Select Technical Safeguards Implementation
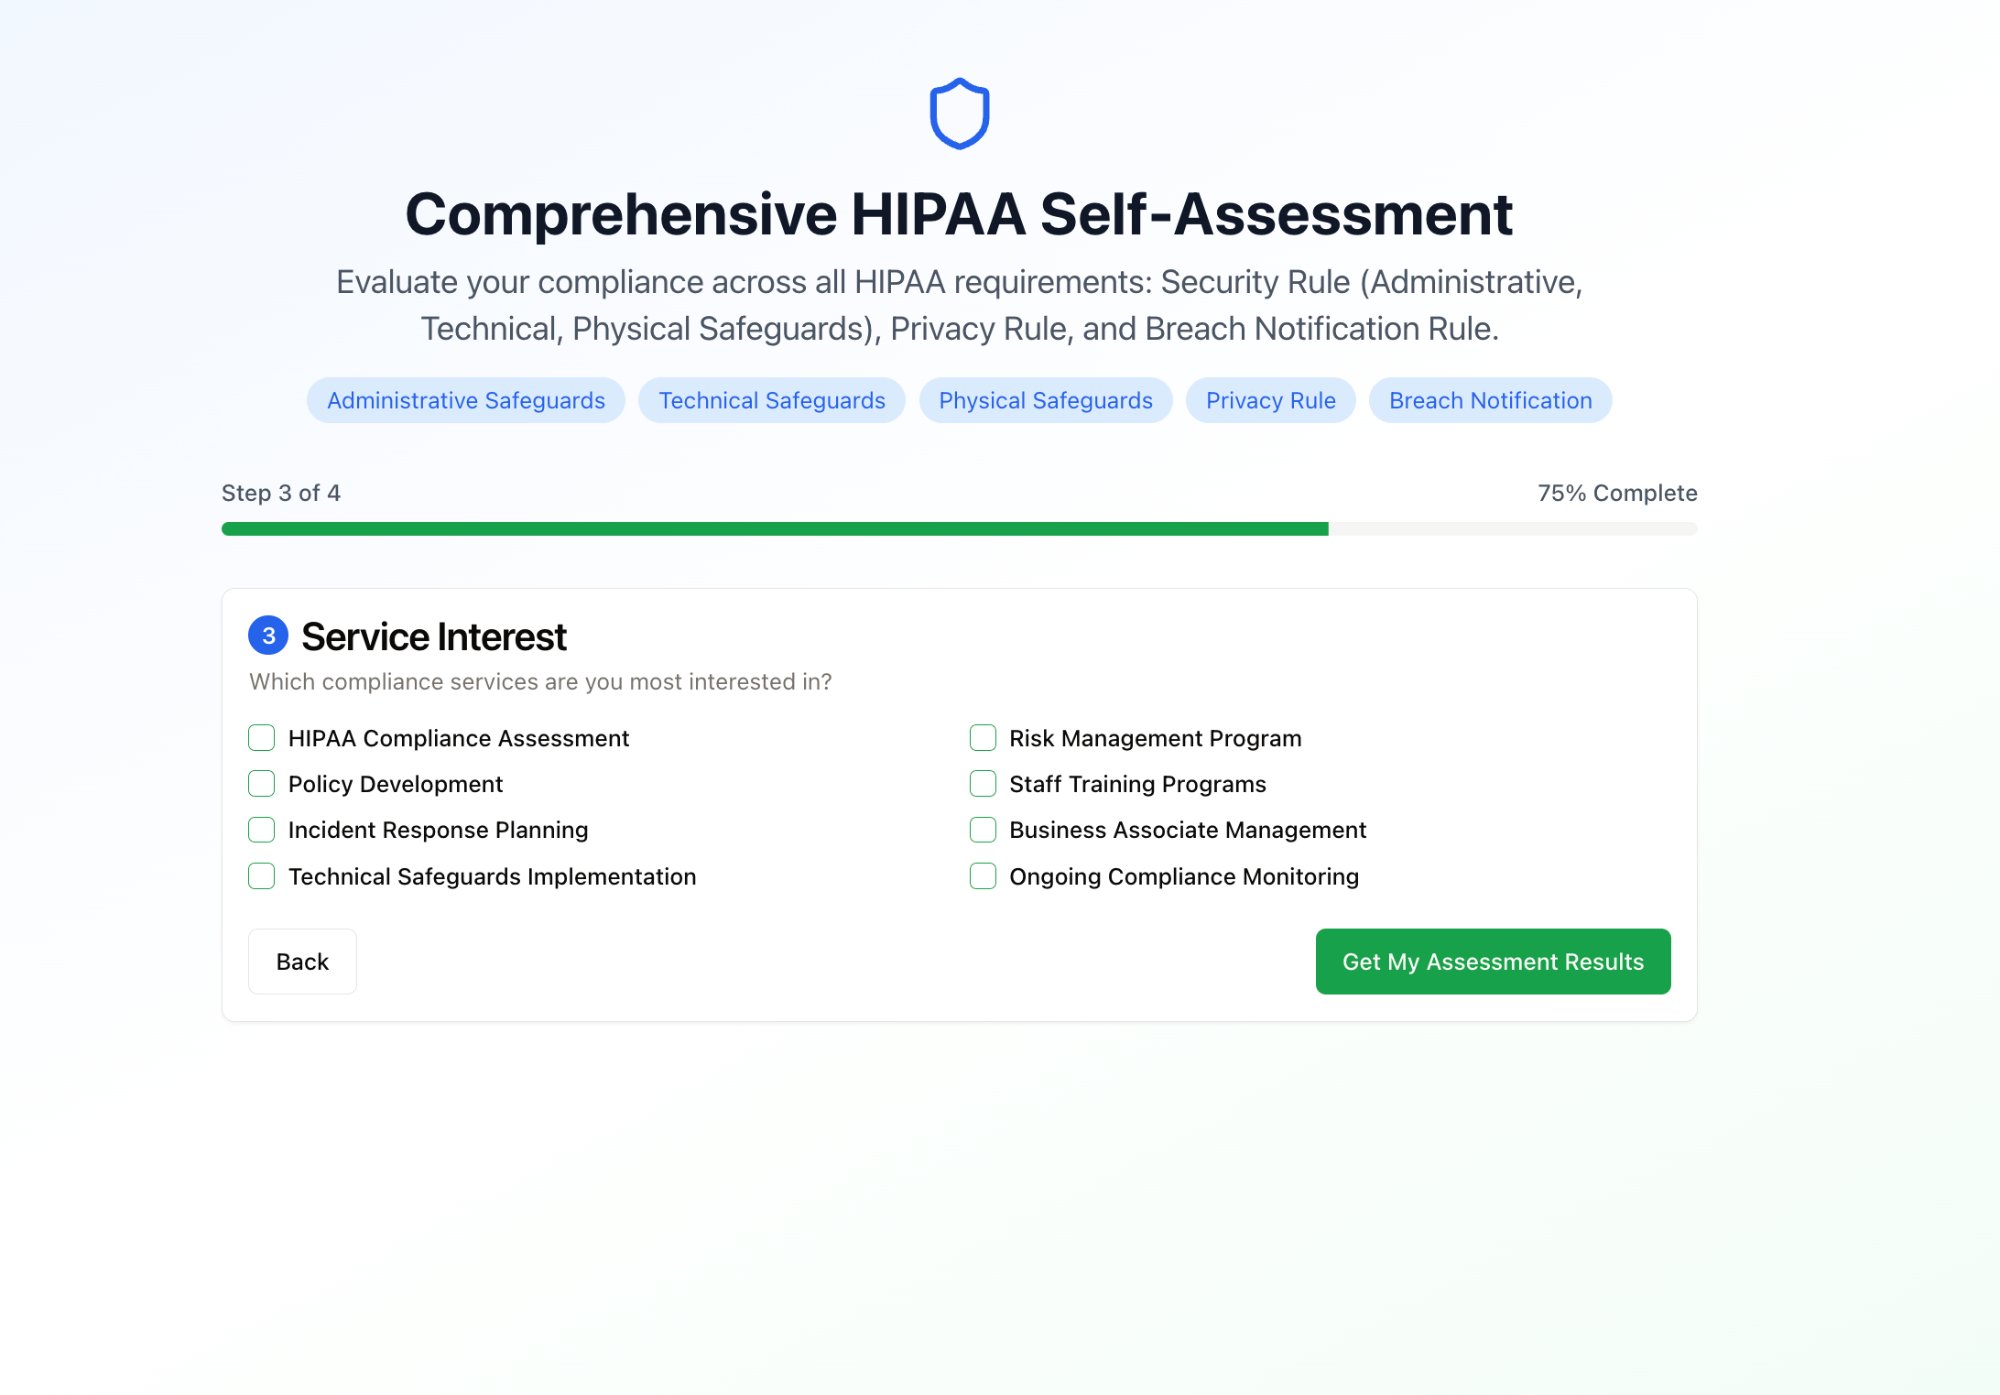Image resolution: width=2000 pixels, height=1395 pixels. coord(260,876)
